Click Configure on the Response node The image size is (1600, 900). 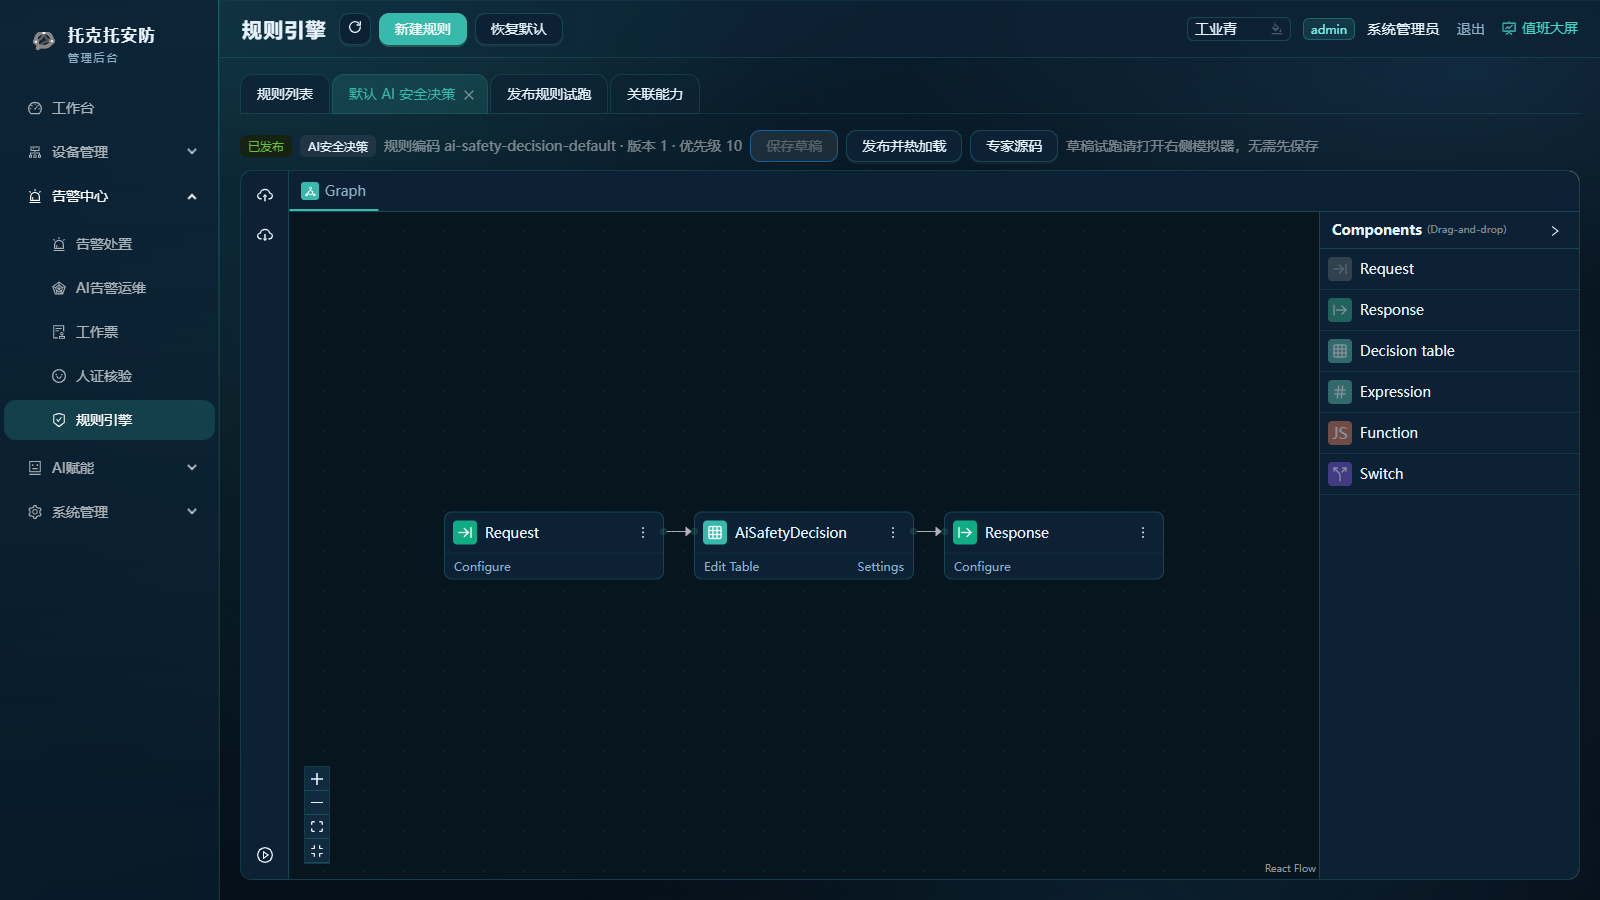[x=982, y=566]
